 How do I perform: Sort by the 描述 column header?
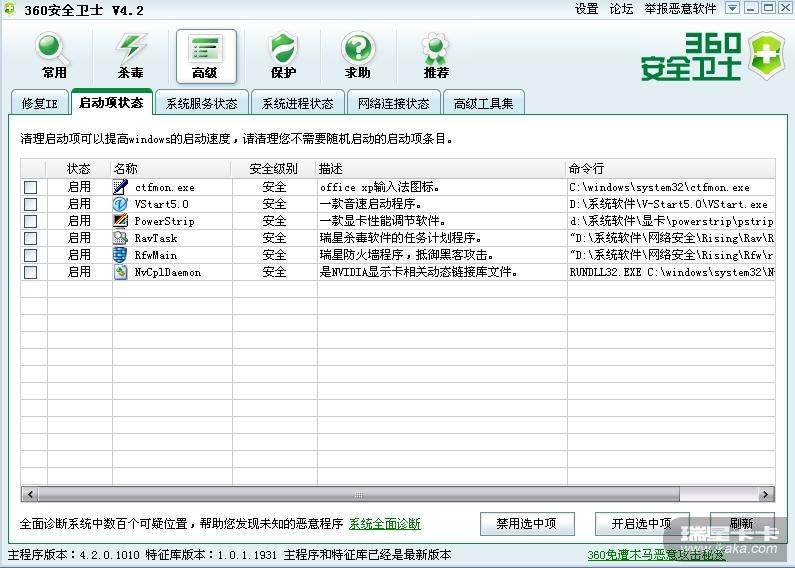click(x=441, y=168)
